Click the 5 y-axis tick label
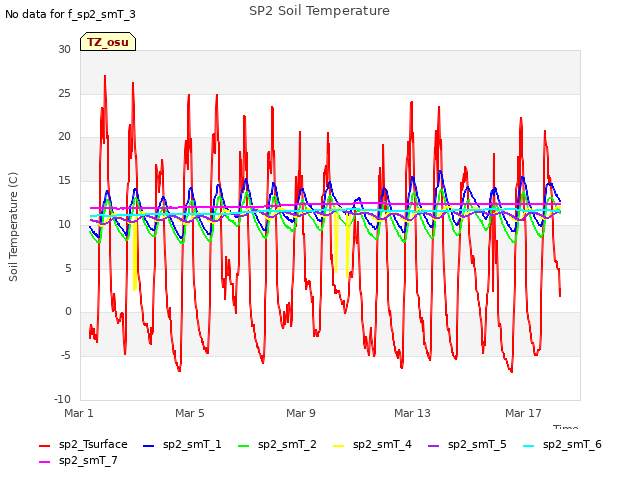 [x=68, y=269]
